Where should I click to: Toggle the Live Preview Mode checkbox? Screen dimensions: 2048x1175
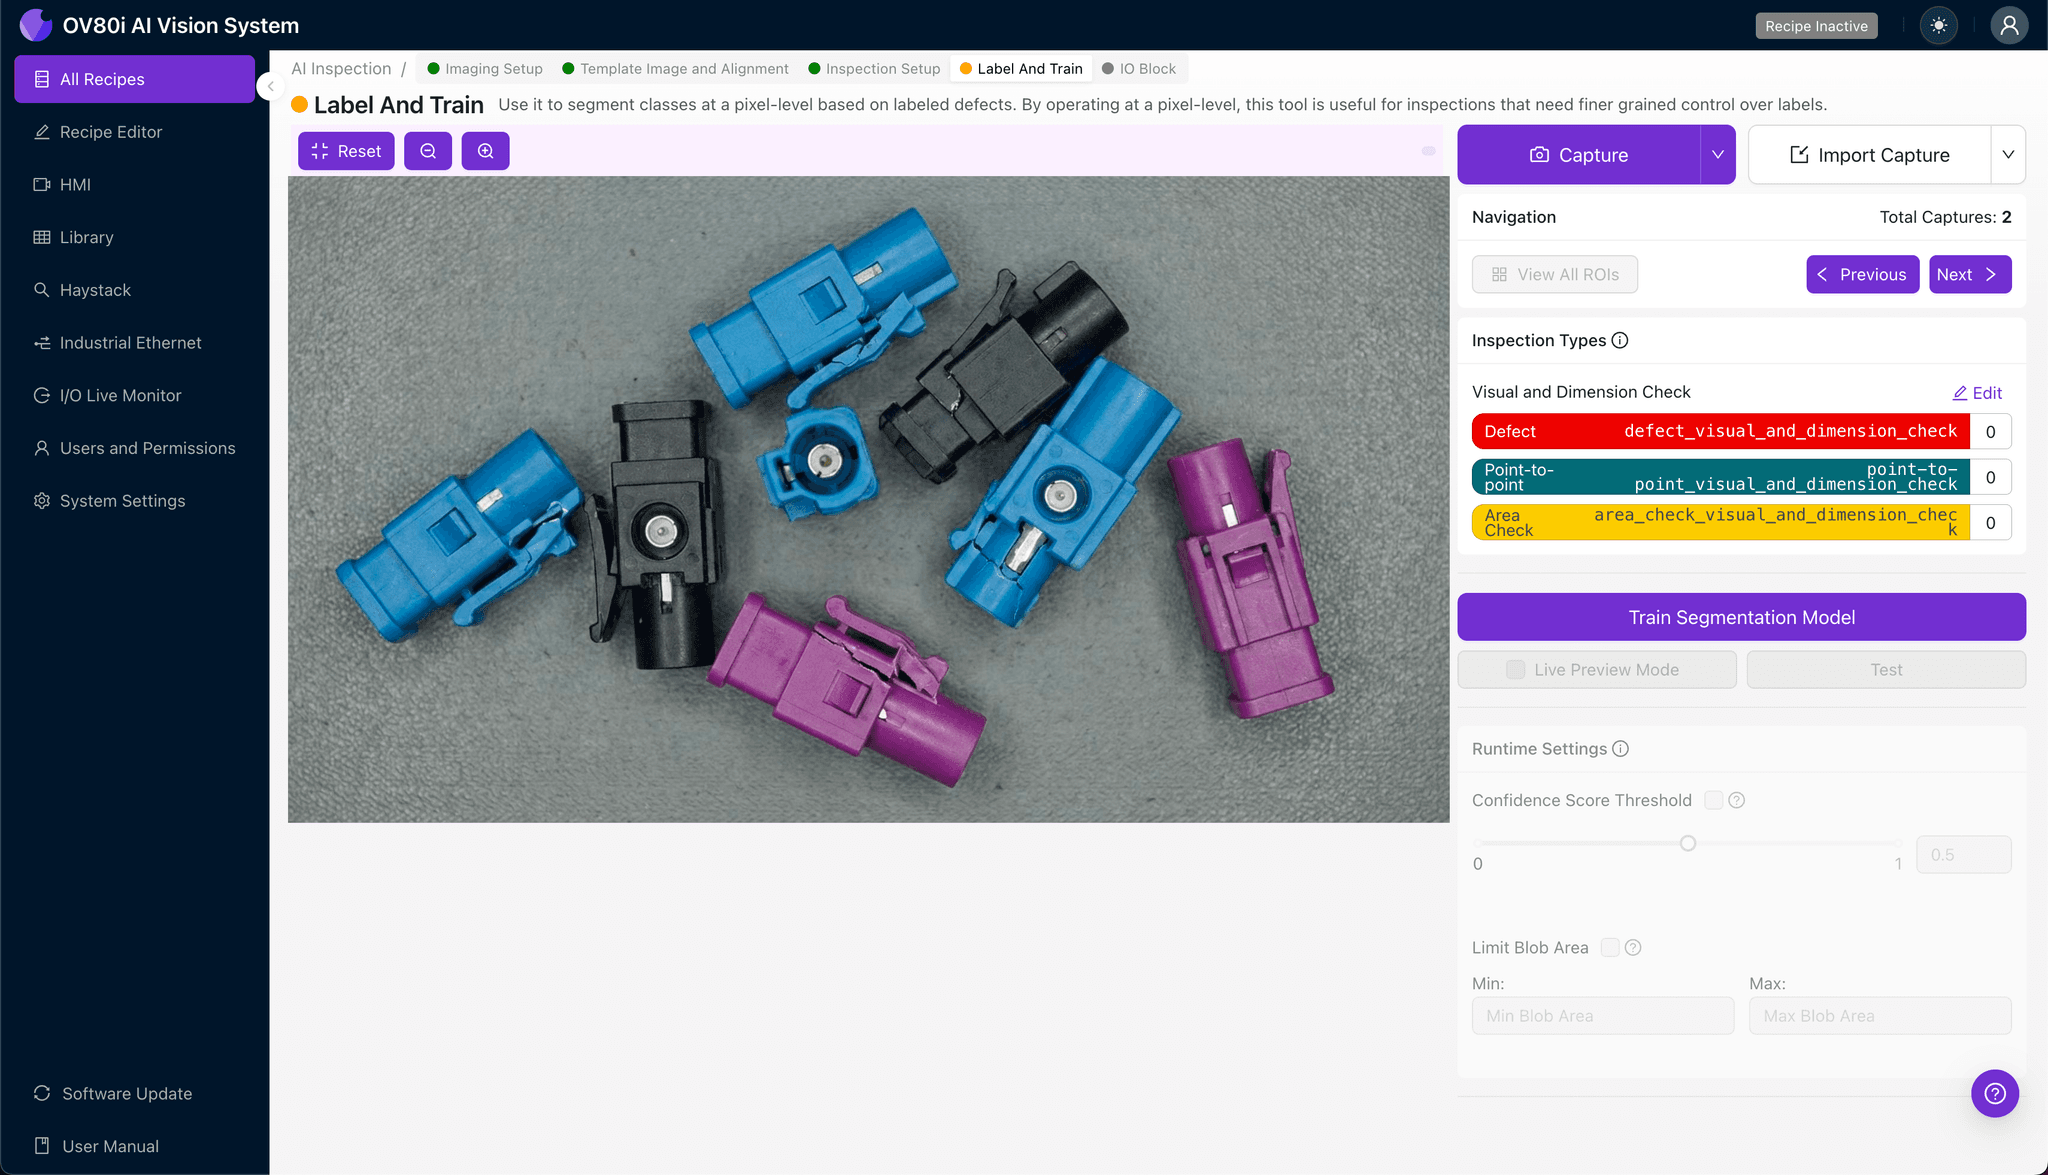click(x=1516, y=670)
